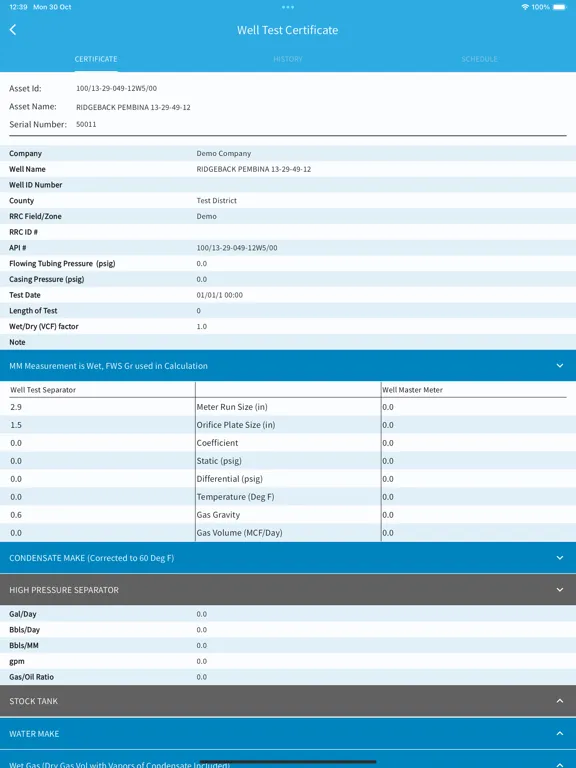Screen dimensions: 576x768
Task: Select the Gas Volume (MCF/Day) row label
Action: coord(240,533)
